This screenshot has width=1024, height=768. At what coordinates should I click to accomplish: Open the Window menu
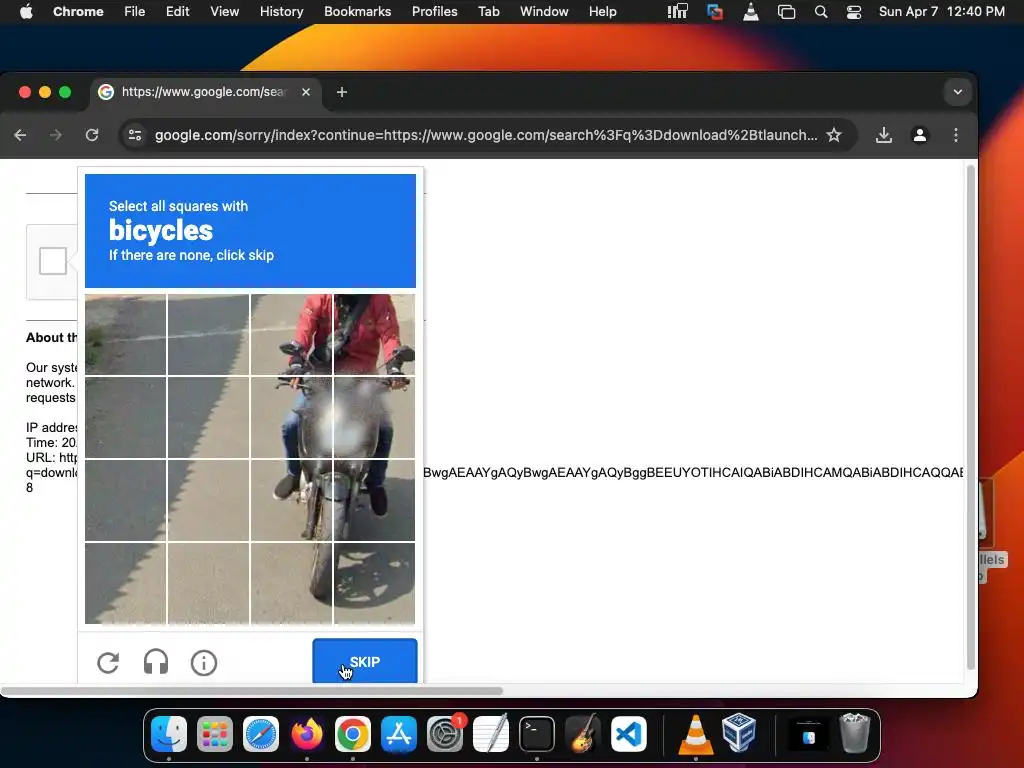[x=544, y=12]
